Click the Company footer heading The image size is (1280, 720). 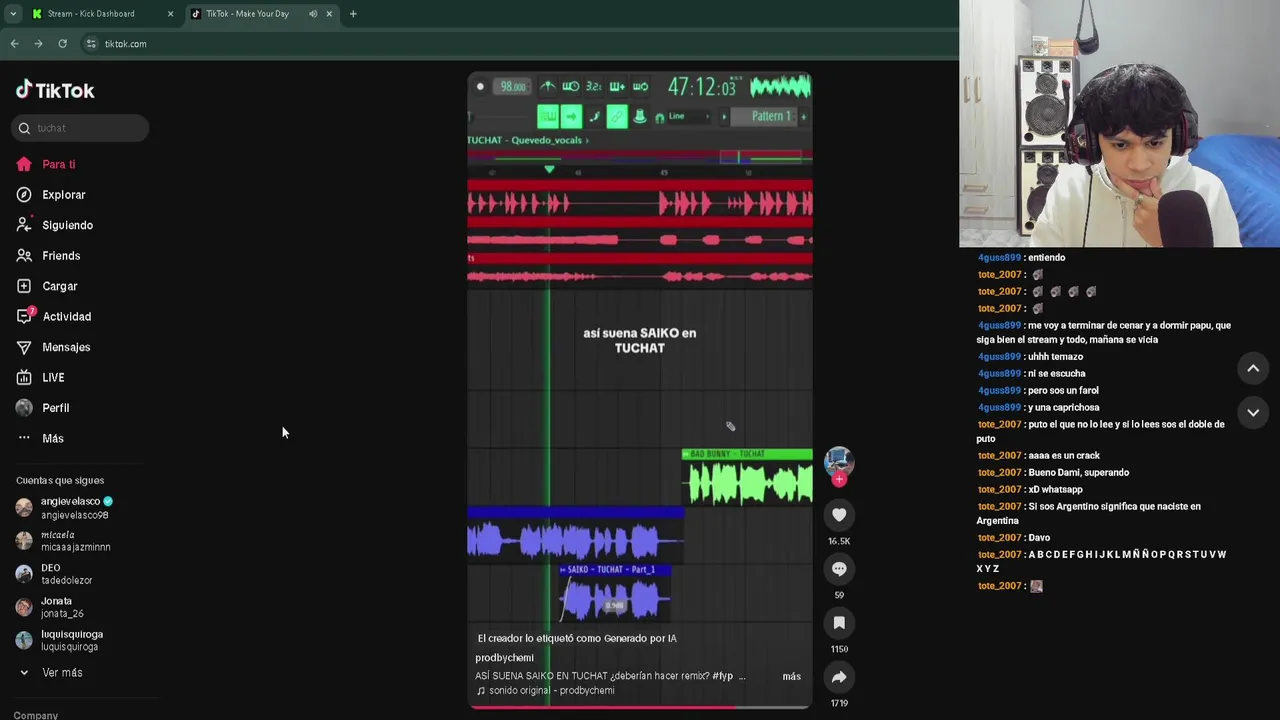(36, 715)
